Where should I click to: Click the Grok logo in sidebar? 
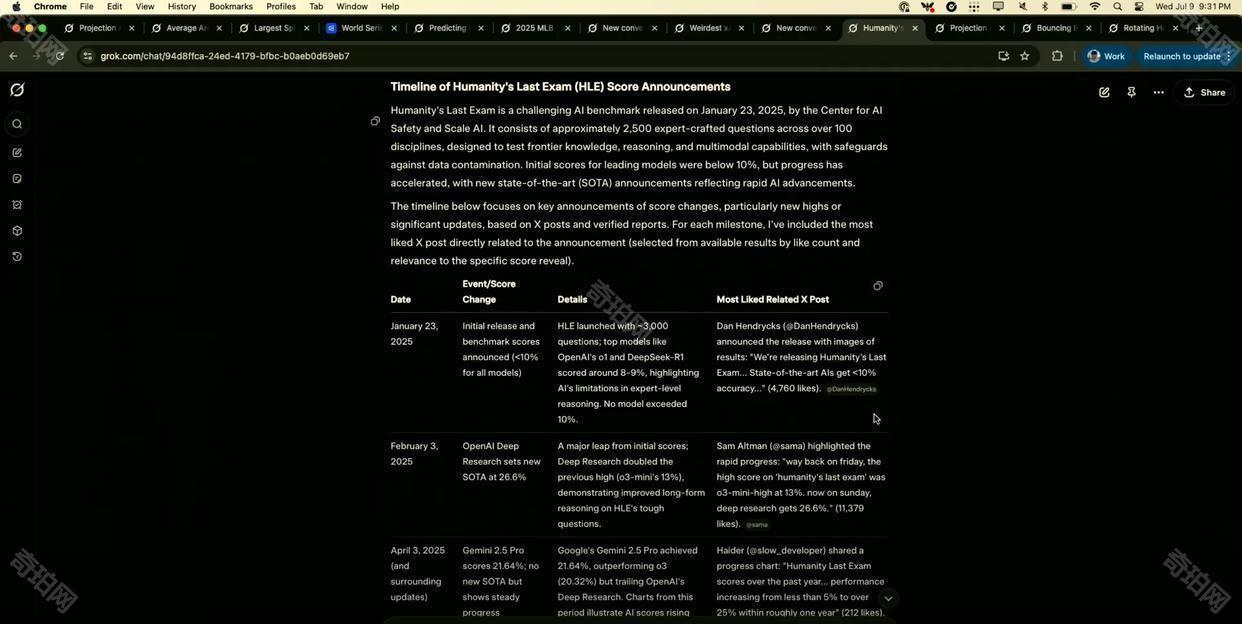pos(17,91)
